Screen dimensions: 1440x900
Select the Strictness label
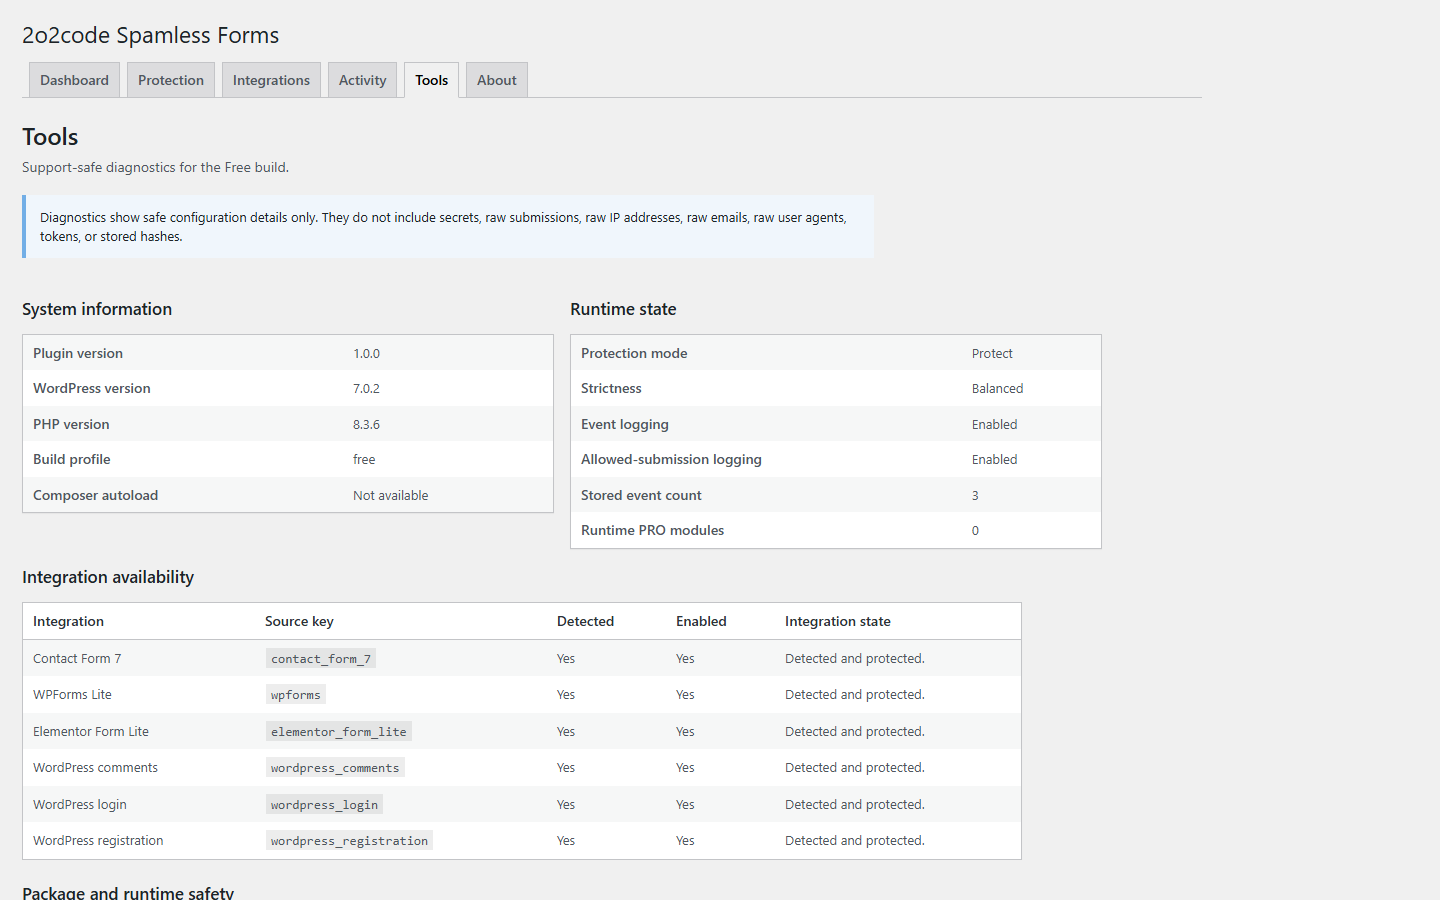pos(611,388)
